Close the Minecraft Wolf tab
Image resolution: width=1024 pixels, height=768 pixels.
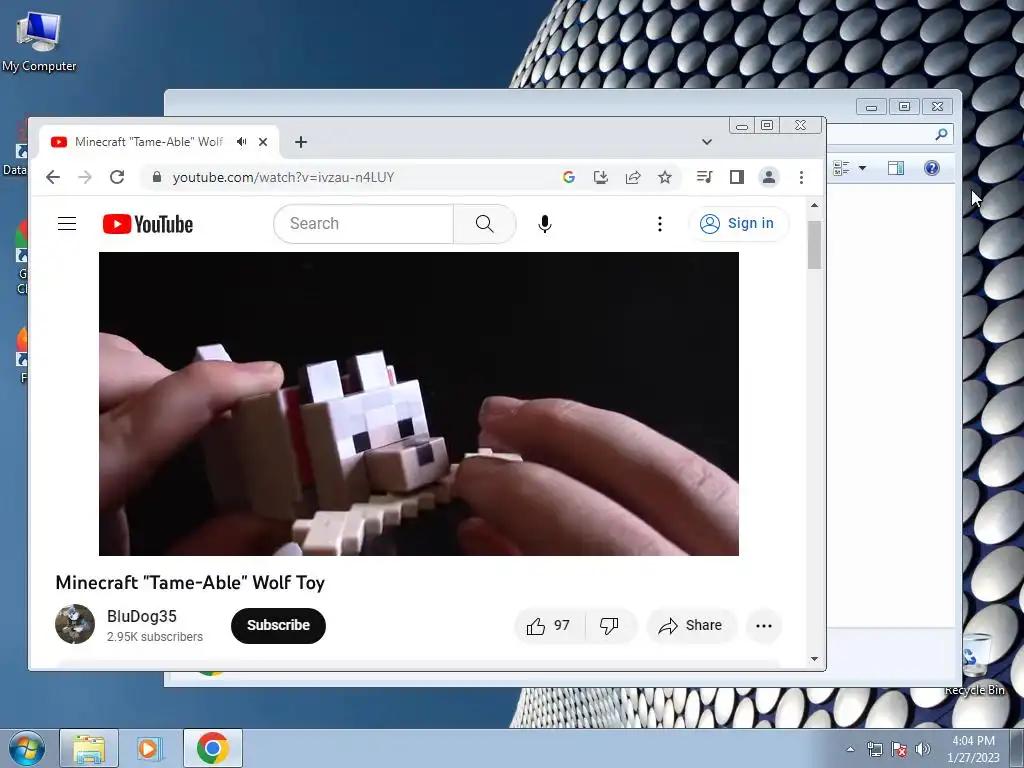[x=263, y=142]
